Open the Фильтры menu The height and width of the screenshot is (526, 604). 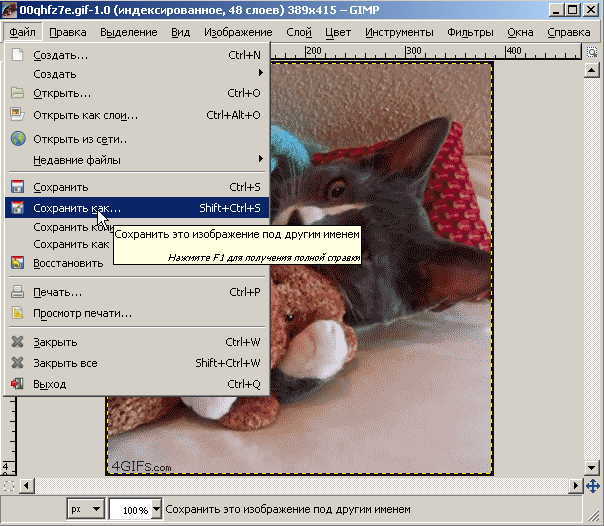[470, 32]
